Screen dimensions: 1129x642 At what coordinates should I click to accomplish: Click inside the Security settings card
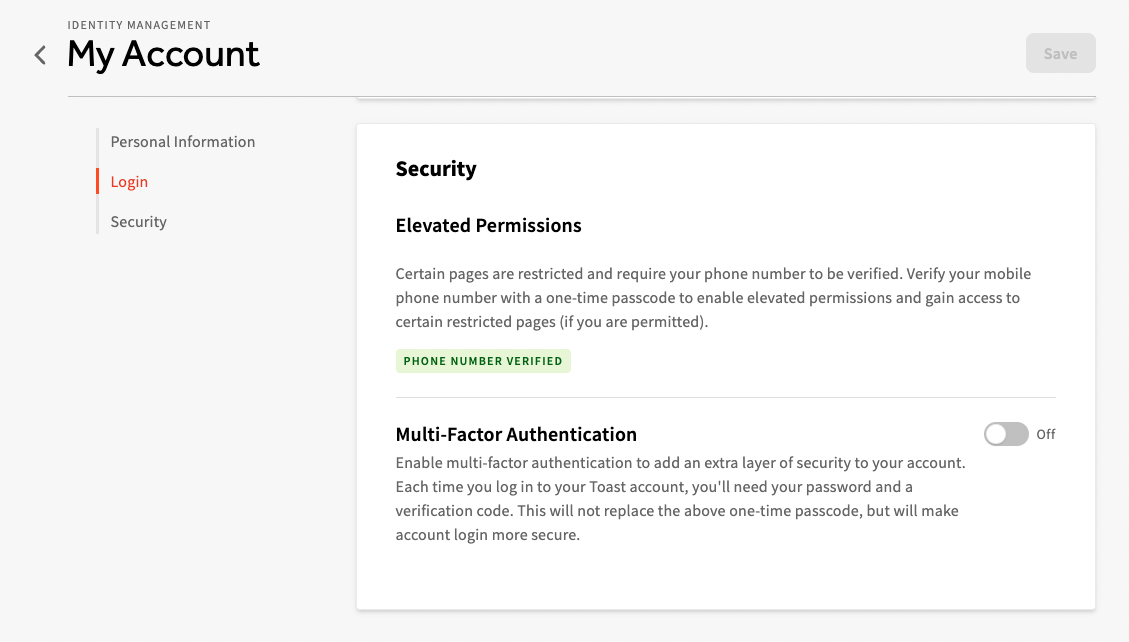[x=725, y=580]
